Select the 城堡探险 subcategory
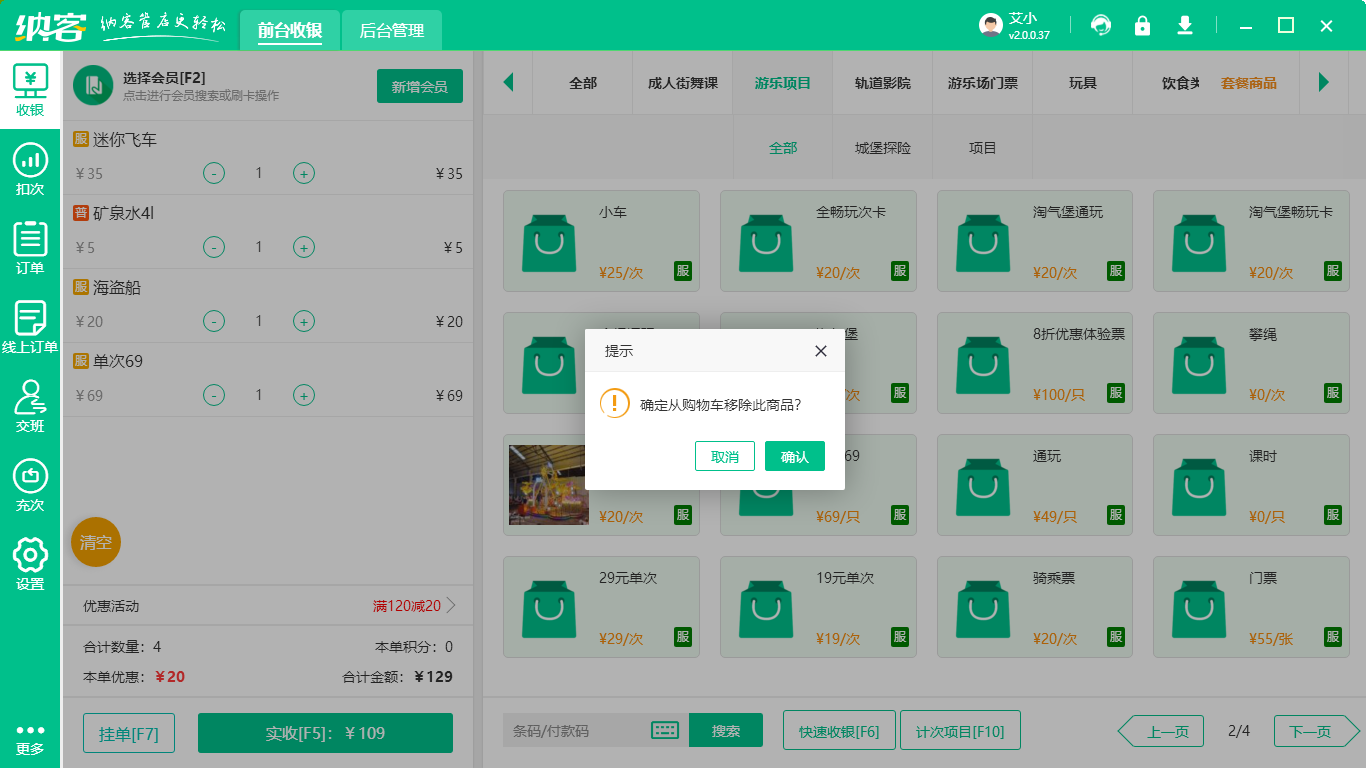 coord(882,146)
